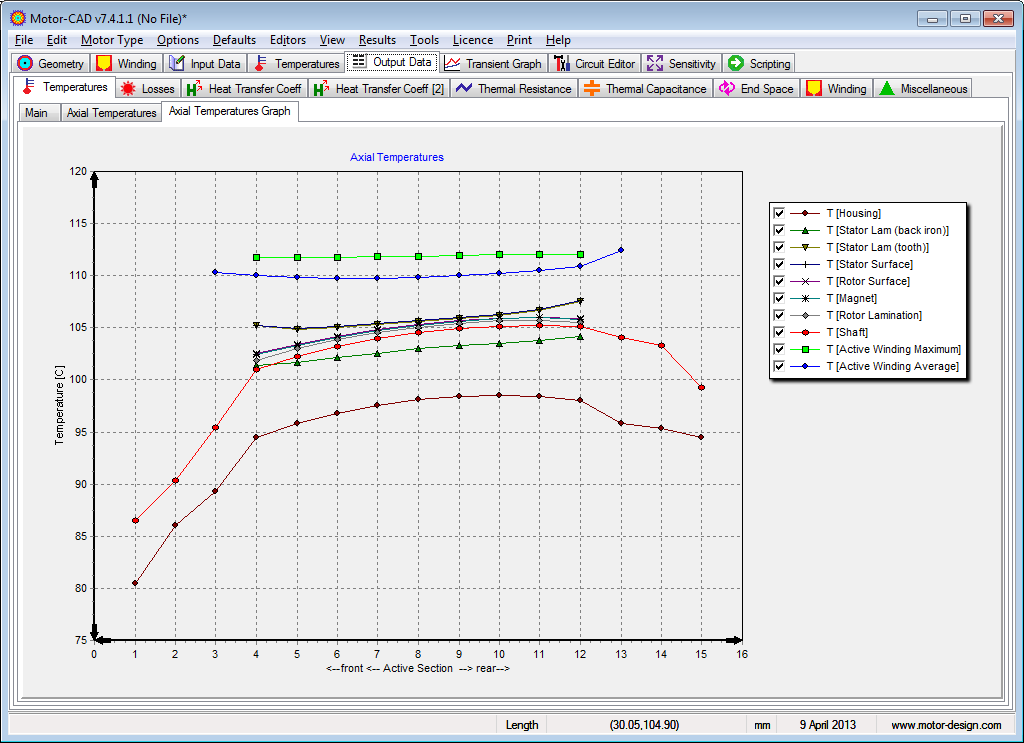Open the Winding tab icon in top row
The width and height of the screenshot is (1024, 743).
click(x=103, y=63)
